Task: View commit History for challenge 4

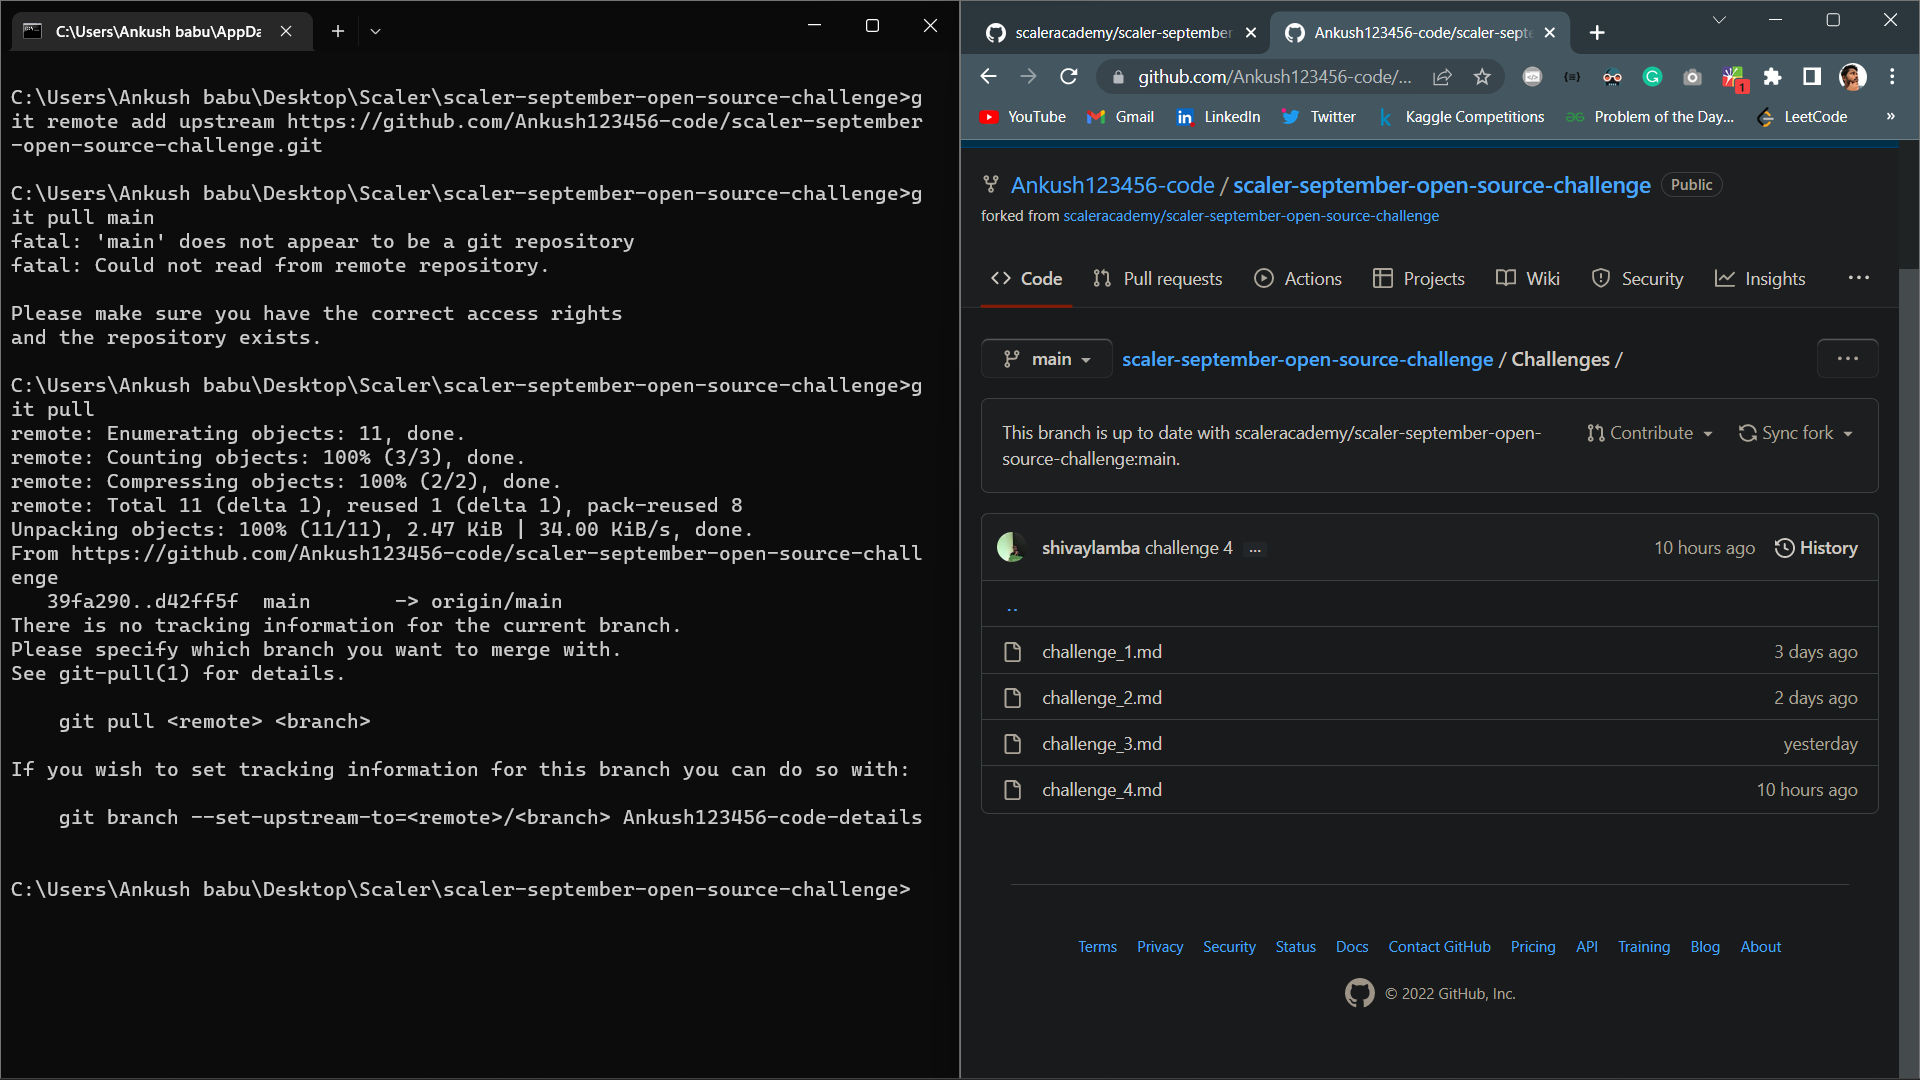Action: pyautogui.click(x=1816, y=547)
